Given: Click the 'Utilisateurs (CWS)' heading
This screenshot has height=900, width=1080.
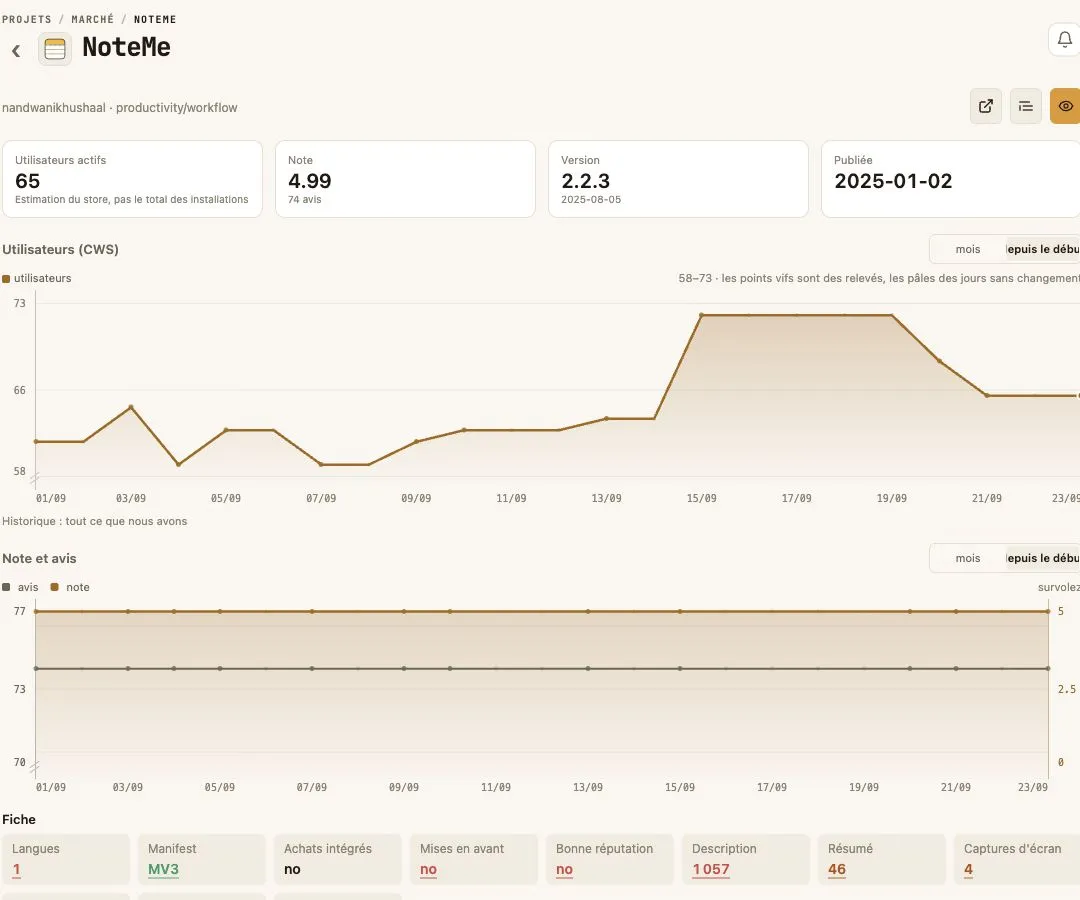Looking at the screenshot, I should click(61, 249).
